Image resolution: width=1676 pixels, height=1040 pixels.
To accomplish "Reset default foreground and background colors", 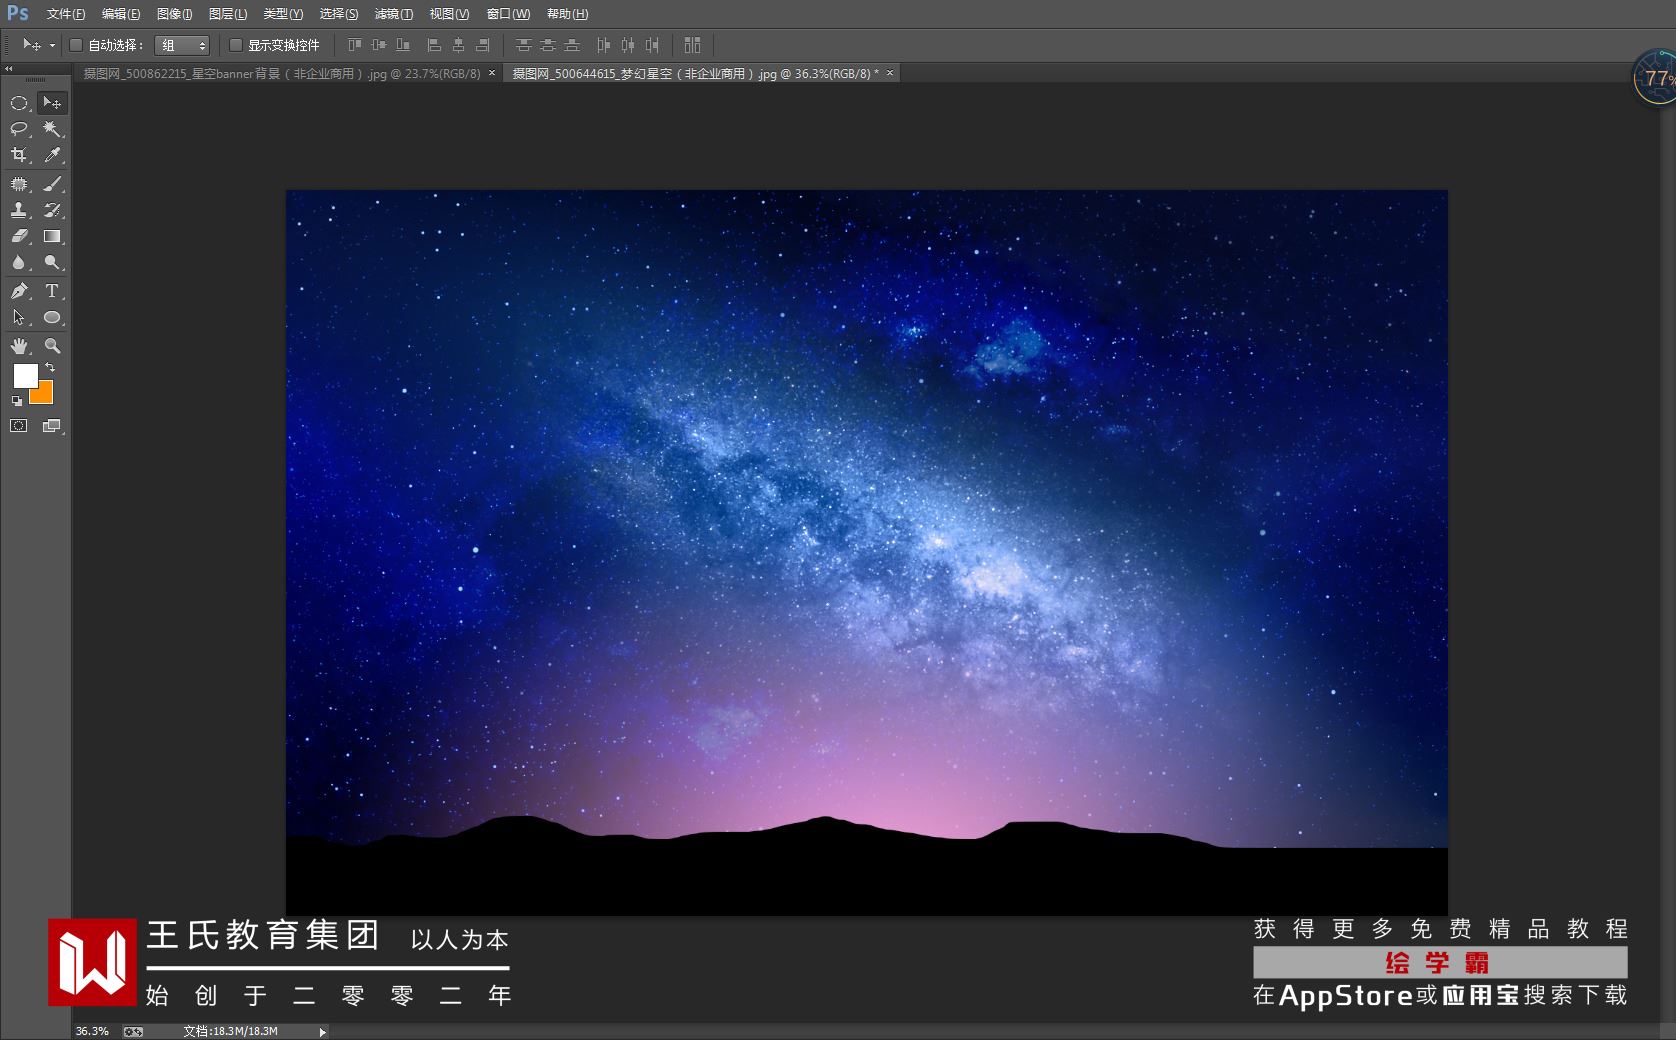I will click(16, 401).
